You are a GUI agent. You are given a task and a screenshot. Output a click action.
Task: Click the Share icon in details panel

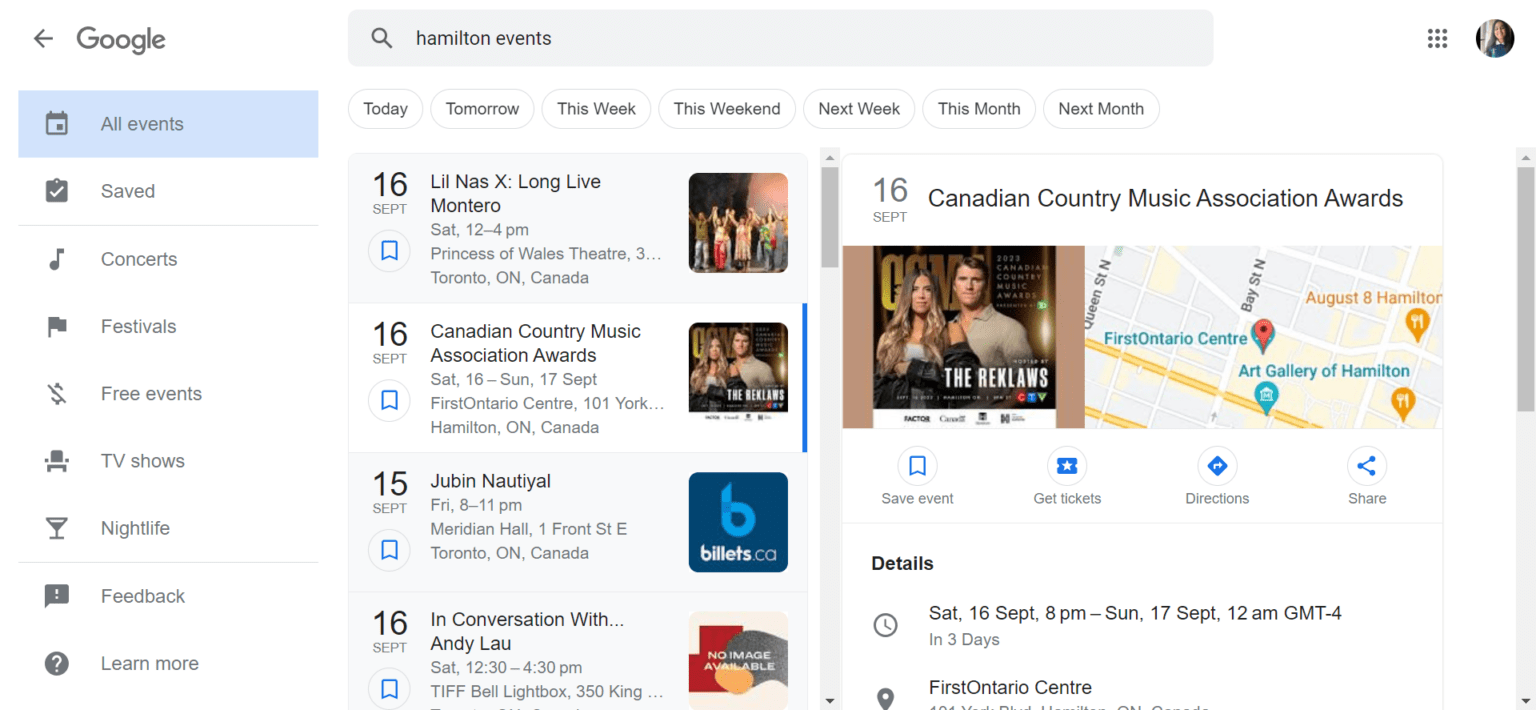pos(1367,466)
